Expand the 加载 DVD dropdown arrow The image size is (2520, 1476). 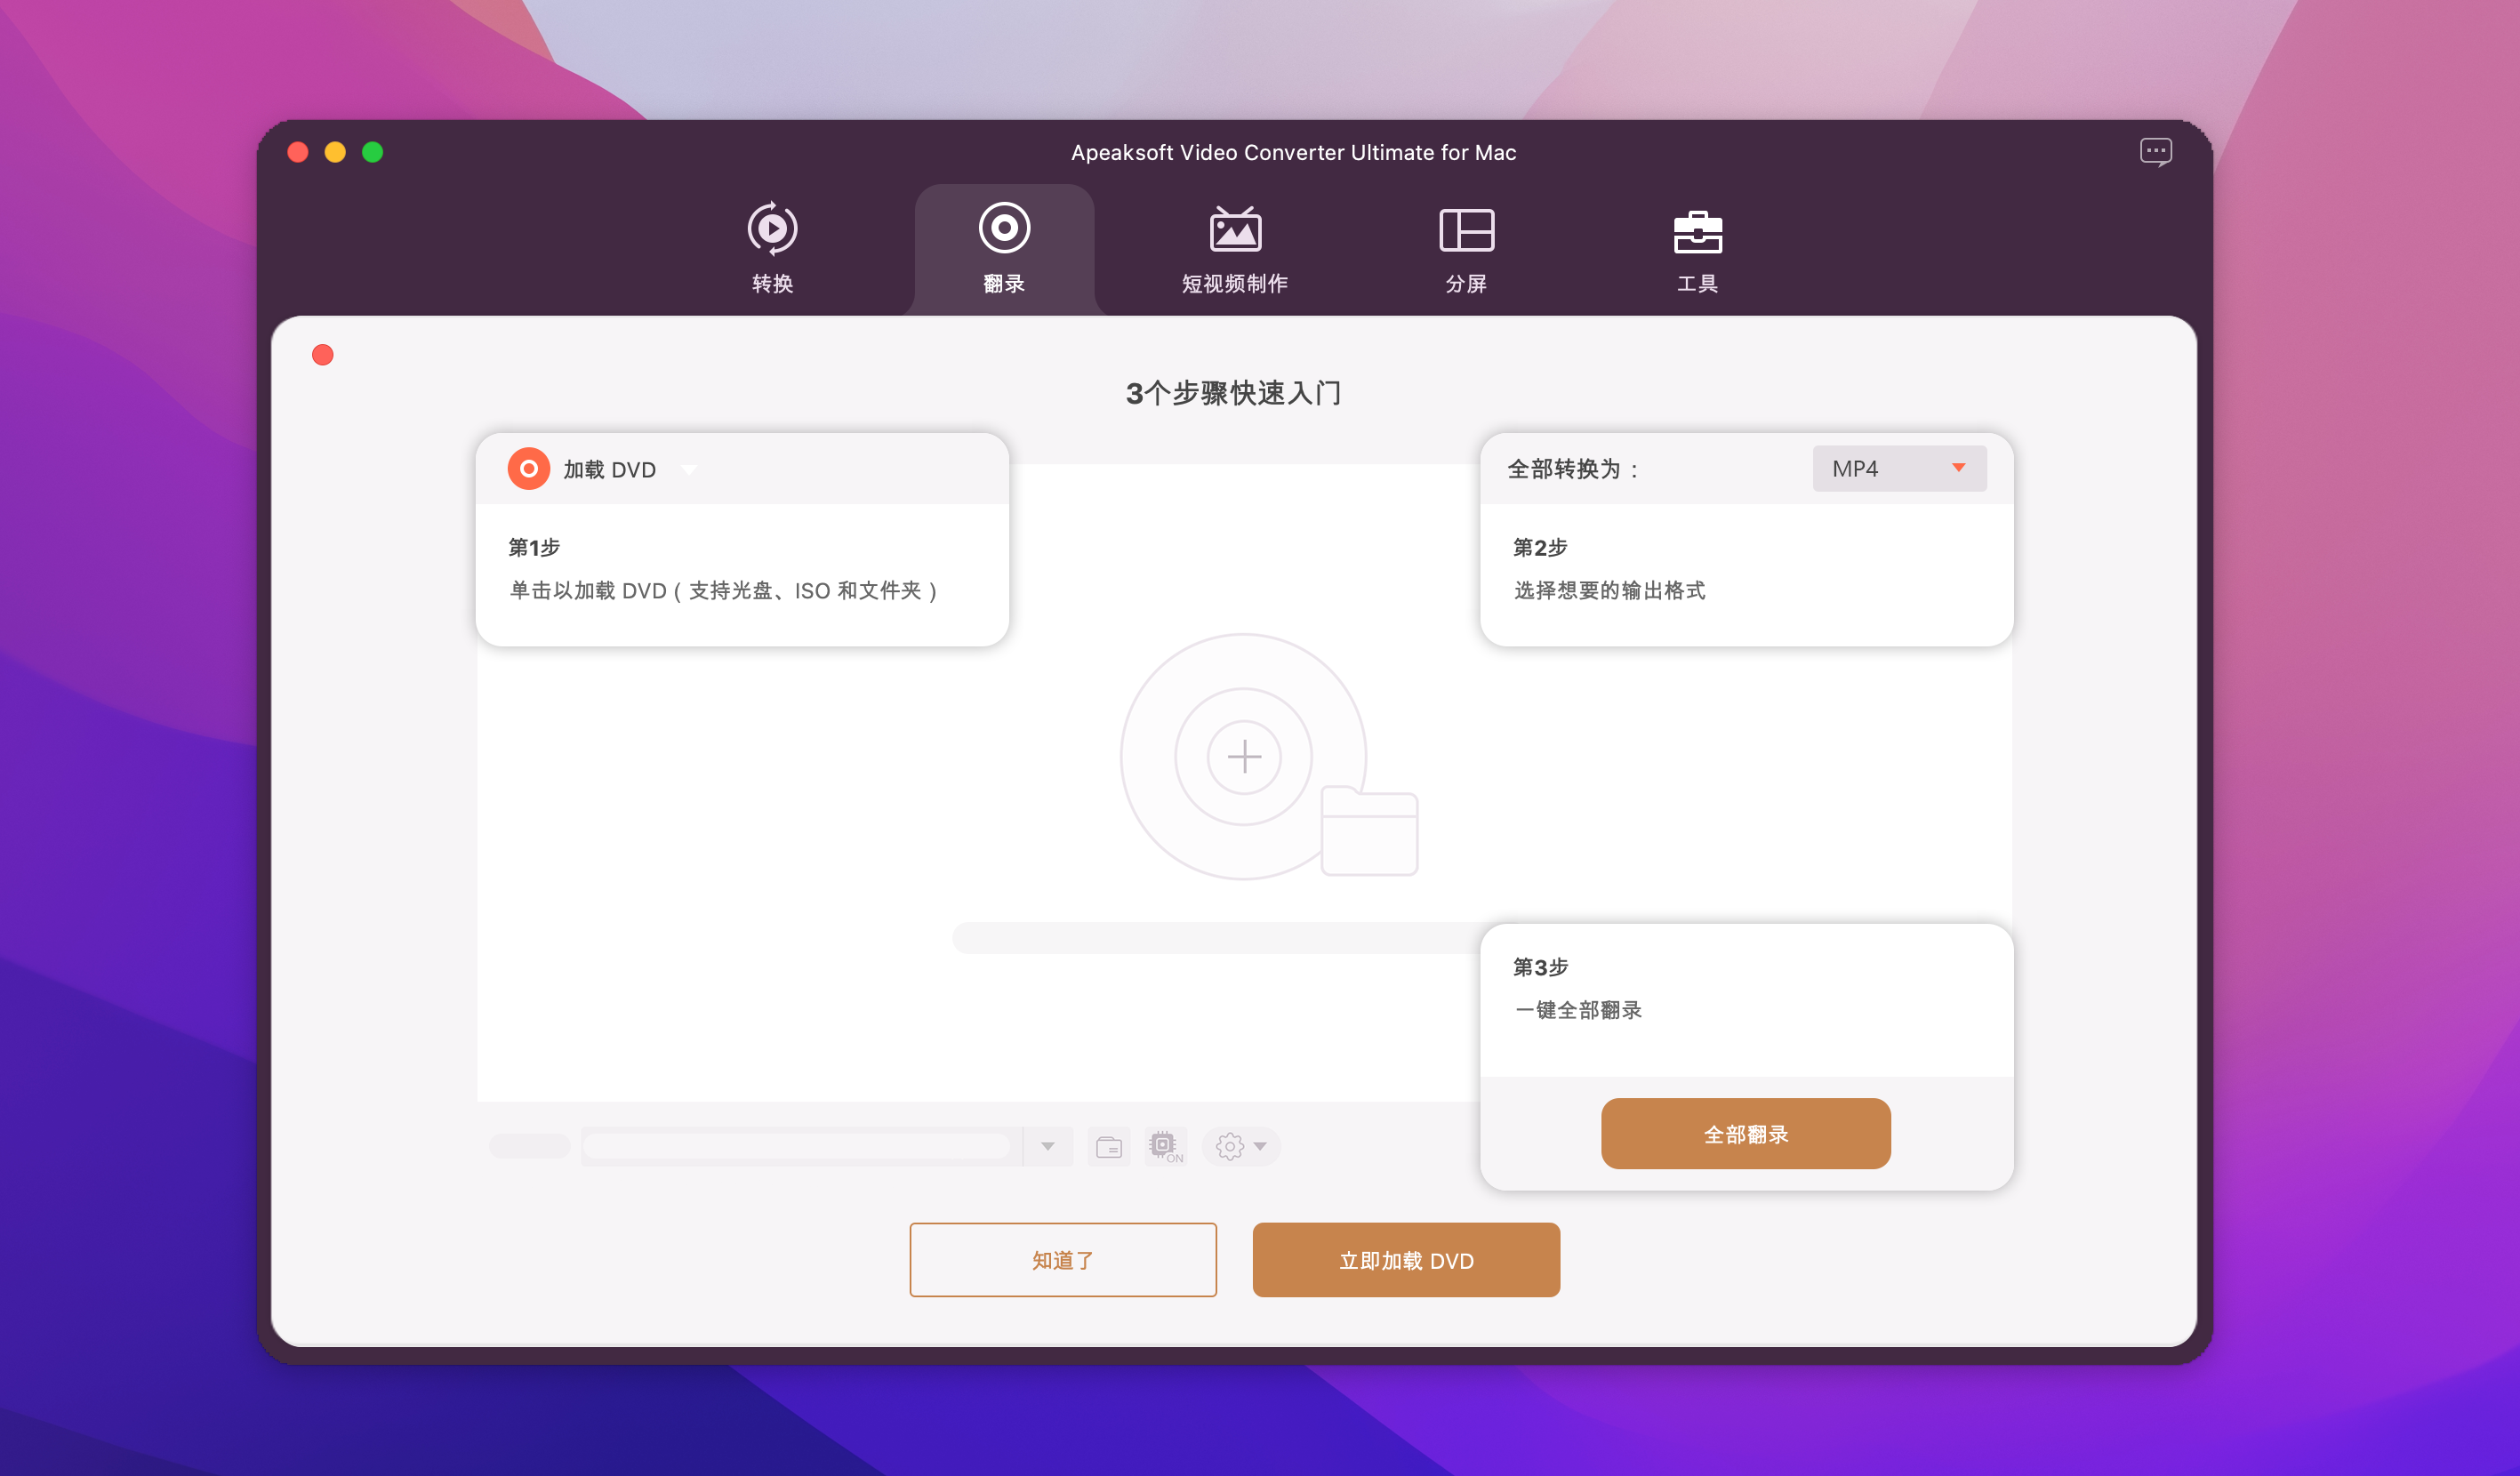tap(689, 469)
